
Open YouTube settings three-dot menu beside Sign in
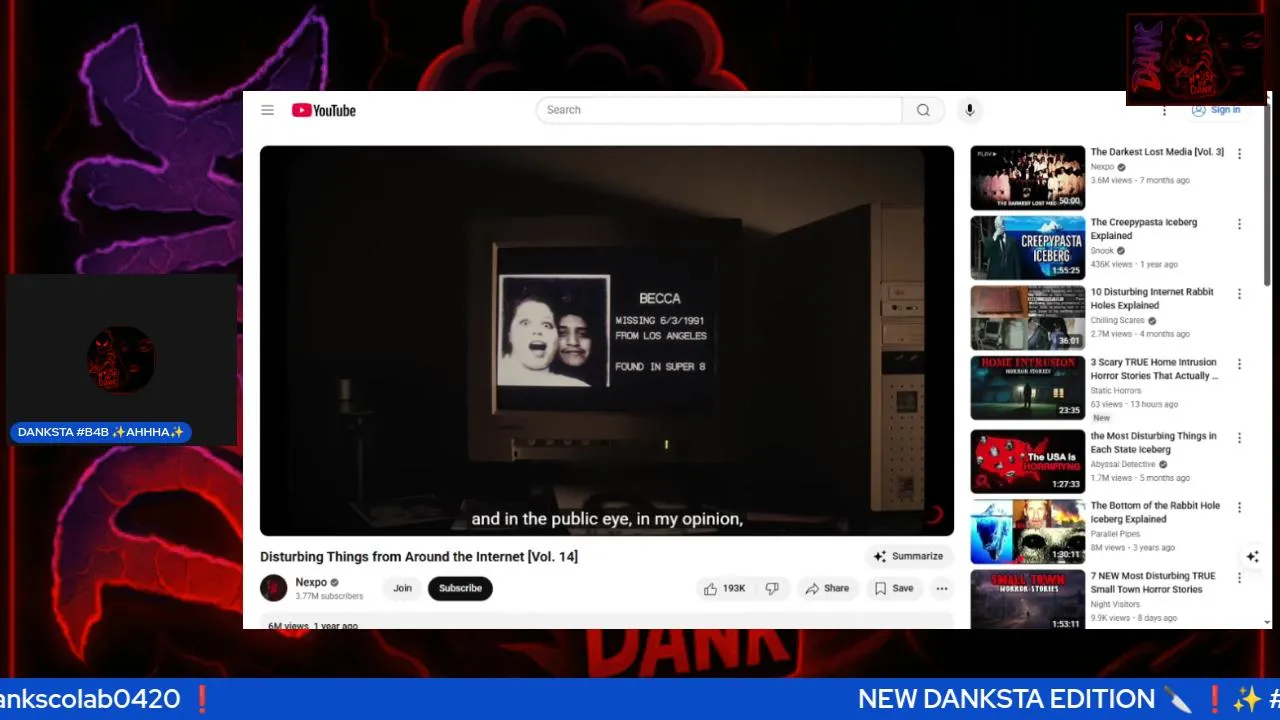1164,111
